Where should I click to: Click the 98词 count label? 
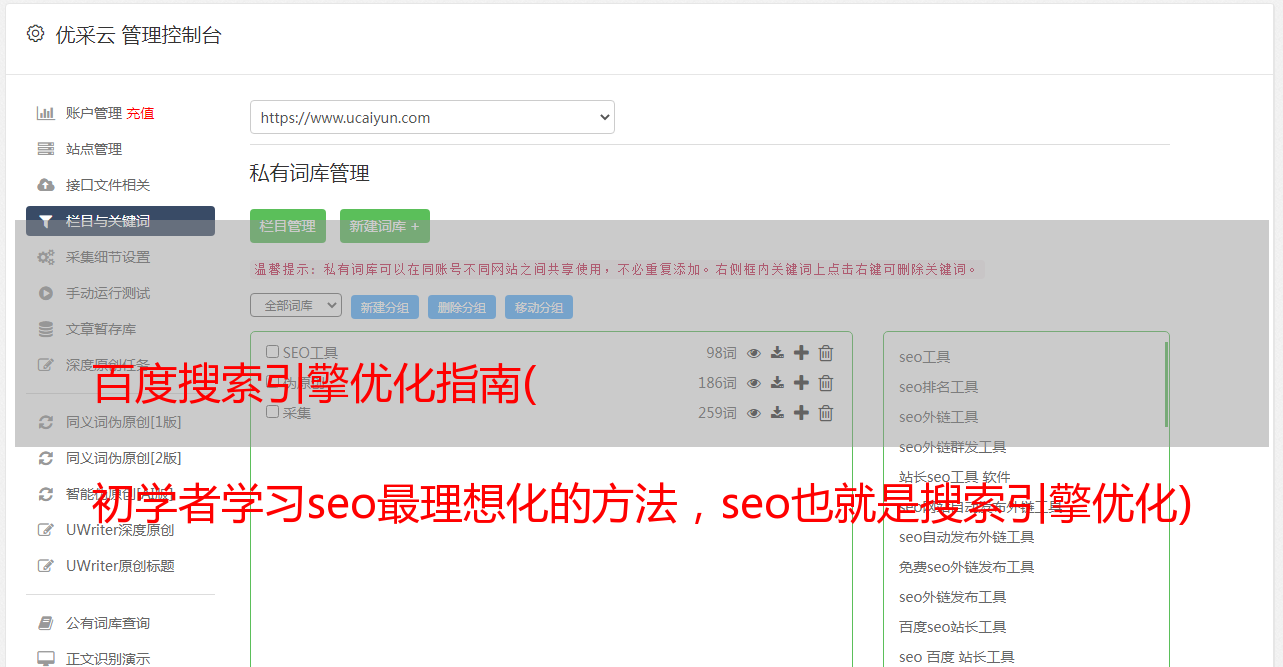tap(721, 353)
